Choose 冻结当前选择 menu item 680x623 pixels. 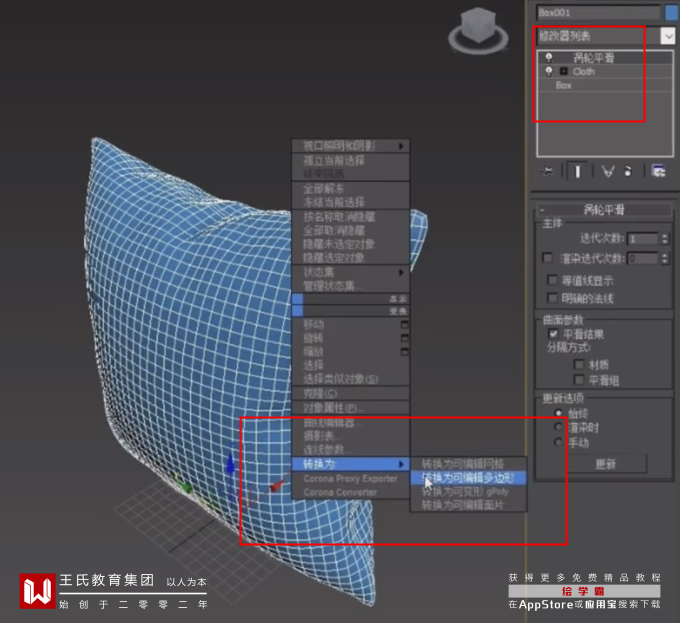pyautogui.click(x=350, y=202)
